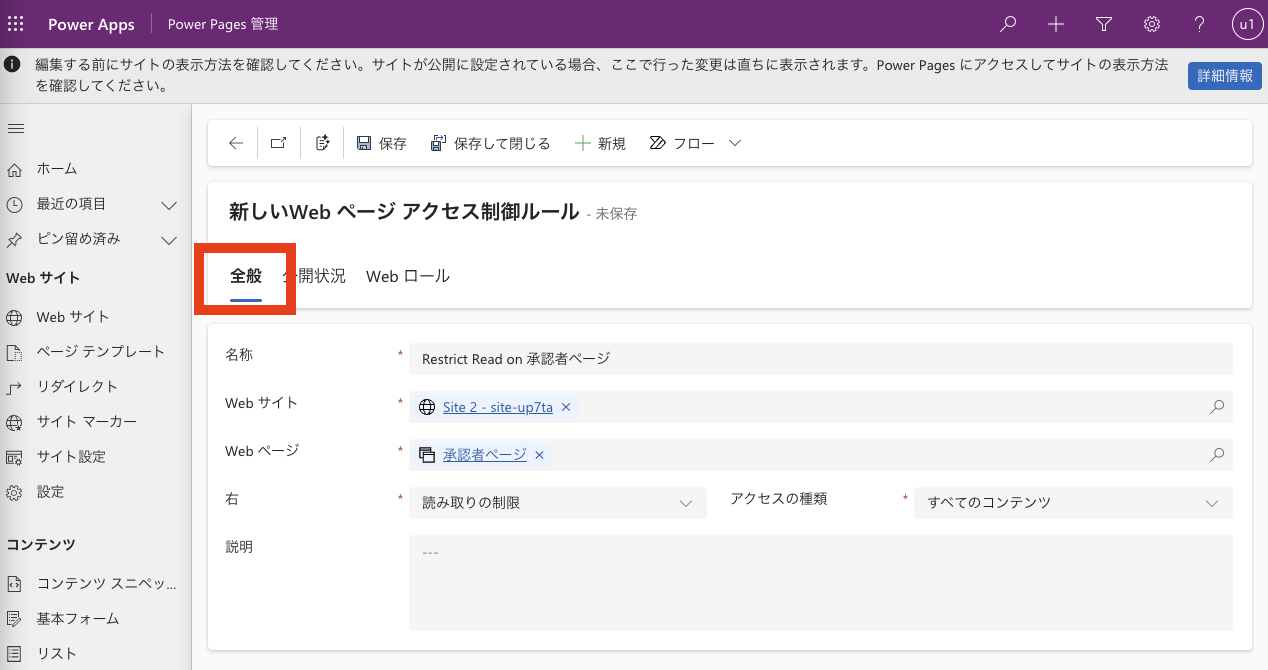Click the 詳細情報 button
This screenshot has width=1268, height=670.
click(x=1224, y=76)
